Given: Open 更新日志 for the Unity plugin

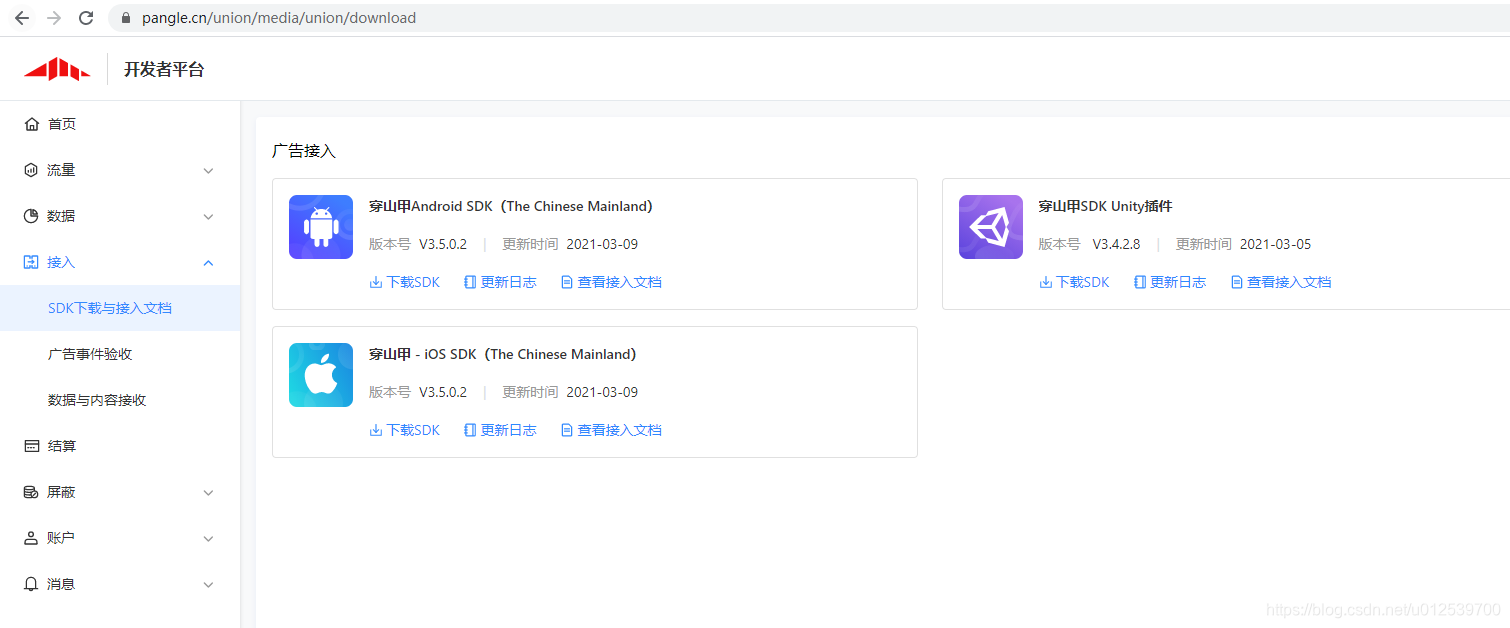Looking at the screenshot, I should click(x=1170, y=281).
